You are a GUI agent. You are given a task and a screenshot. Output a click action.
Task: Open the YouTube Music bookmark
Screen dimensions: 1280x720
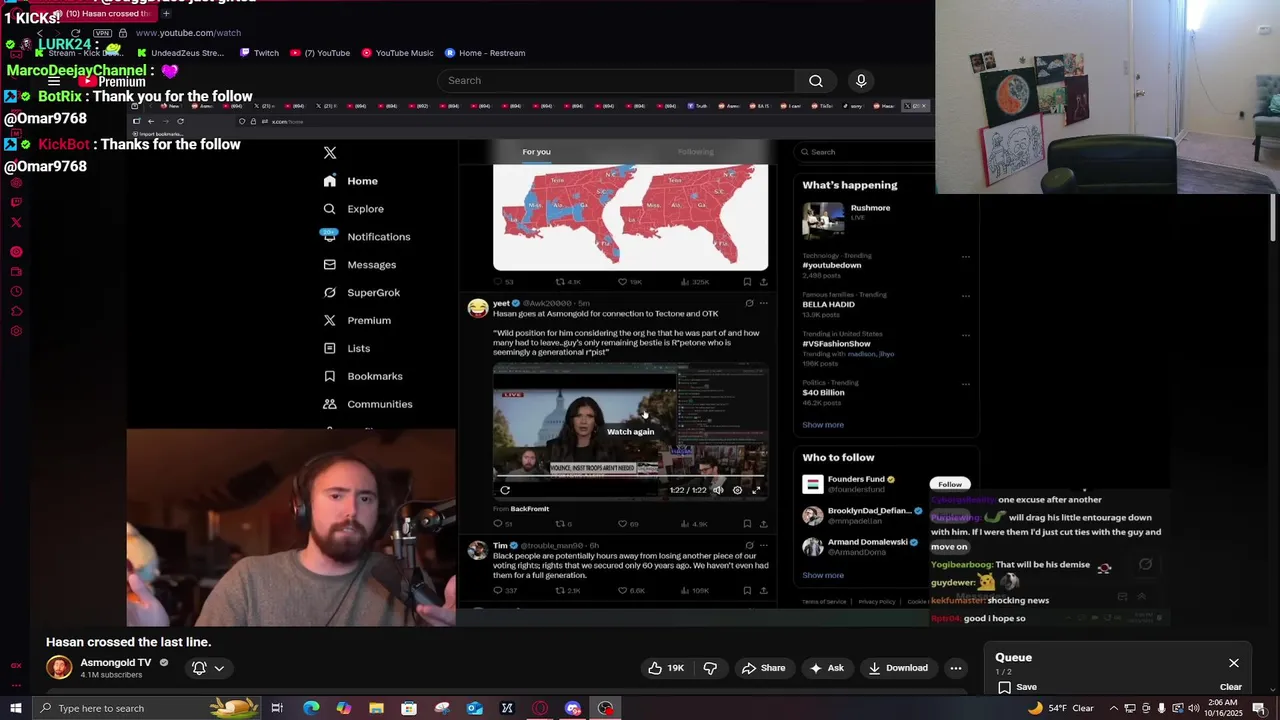click(398, 53)
